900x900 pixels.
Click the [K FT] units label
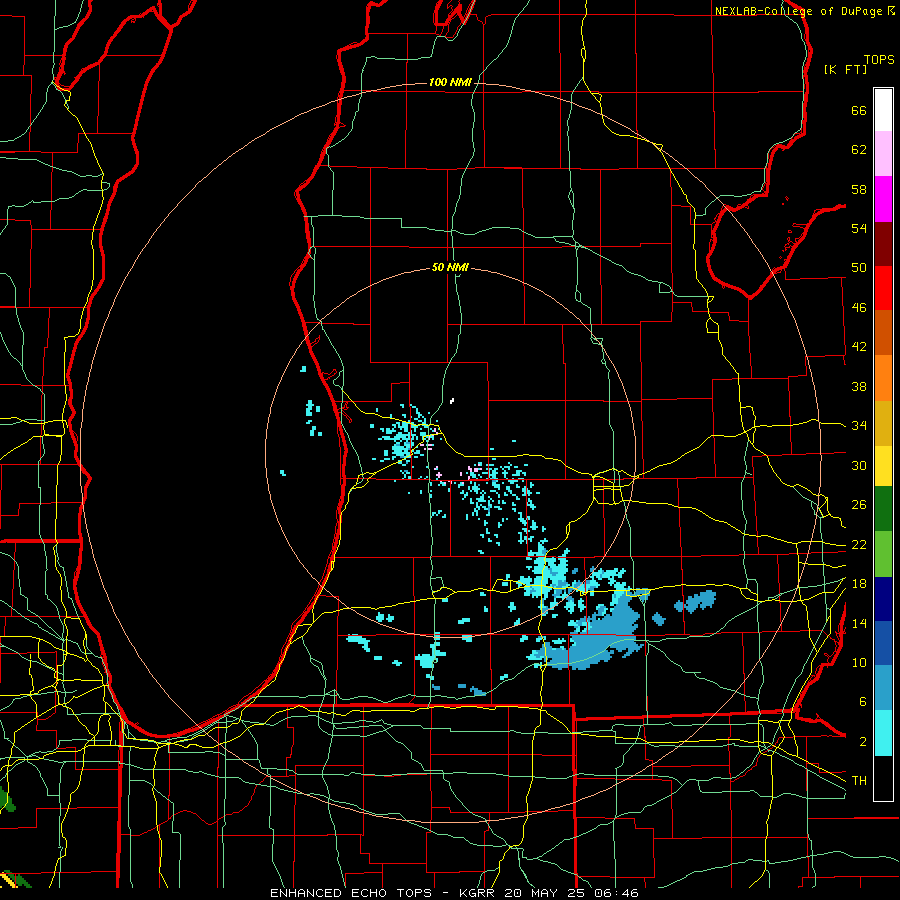[845, 69]
